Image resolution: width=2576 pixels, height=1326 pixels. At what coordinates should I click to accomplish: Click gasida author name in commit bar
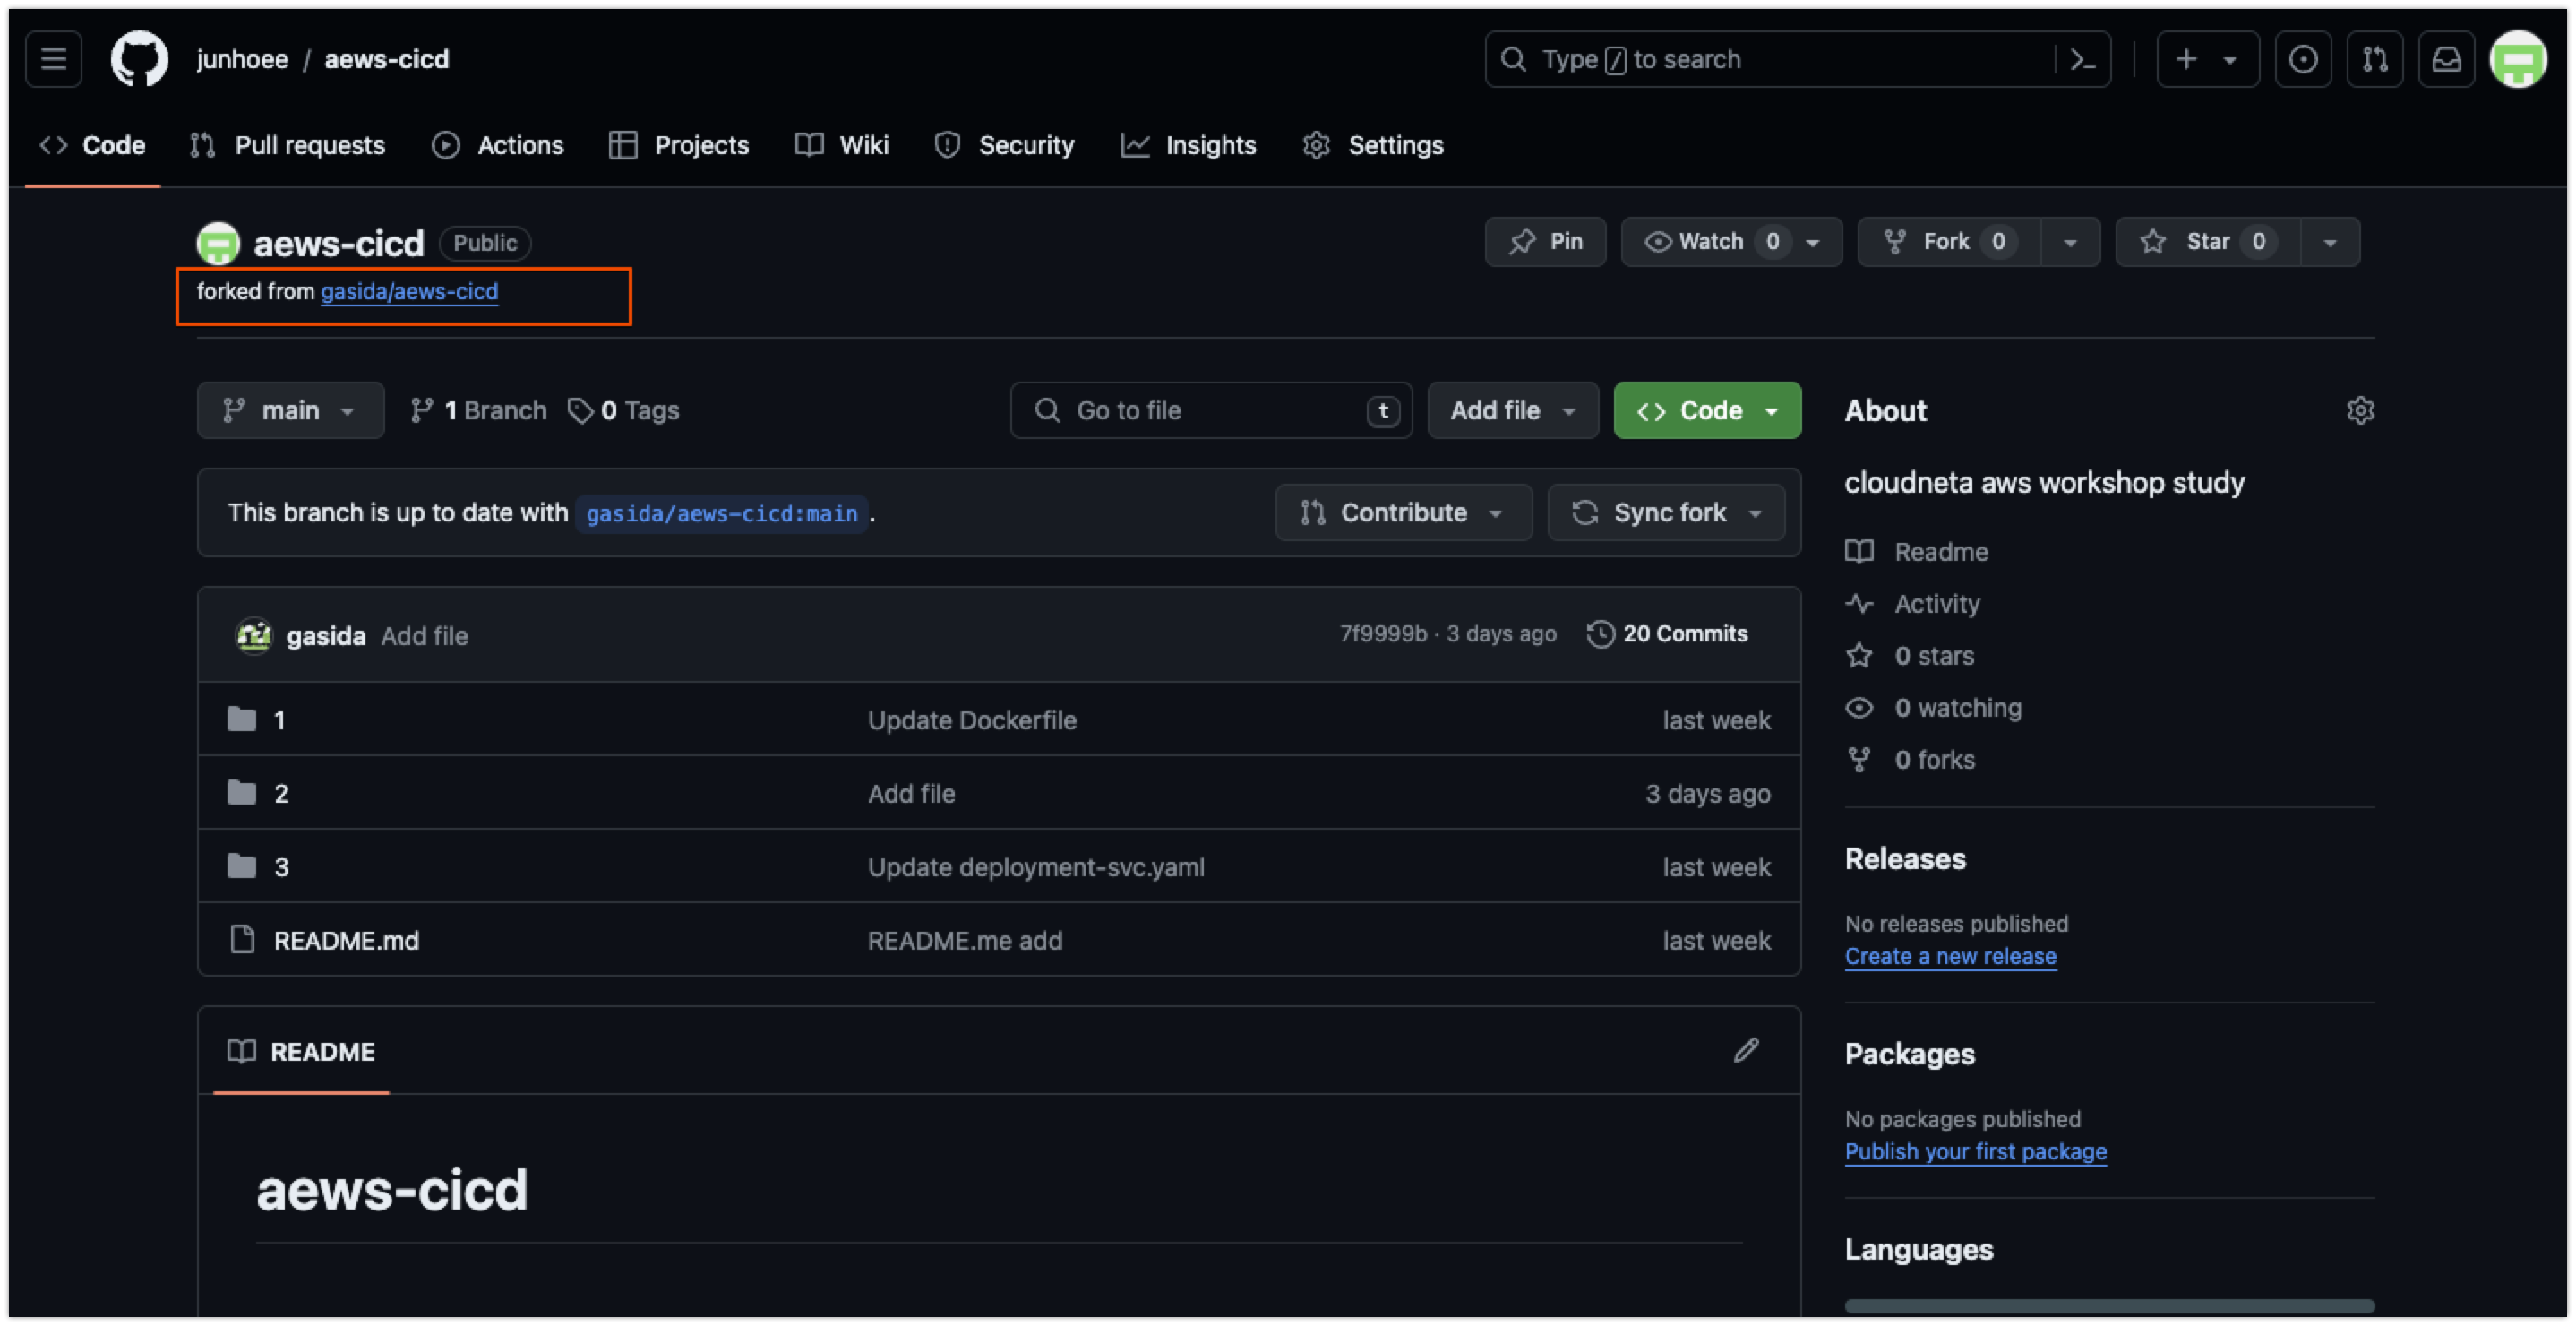pos(326,636)
